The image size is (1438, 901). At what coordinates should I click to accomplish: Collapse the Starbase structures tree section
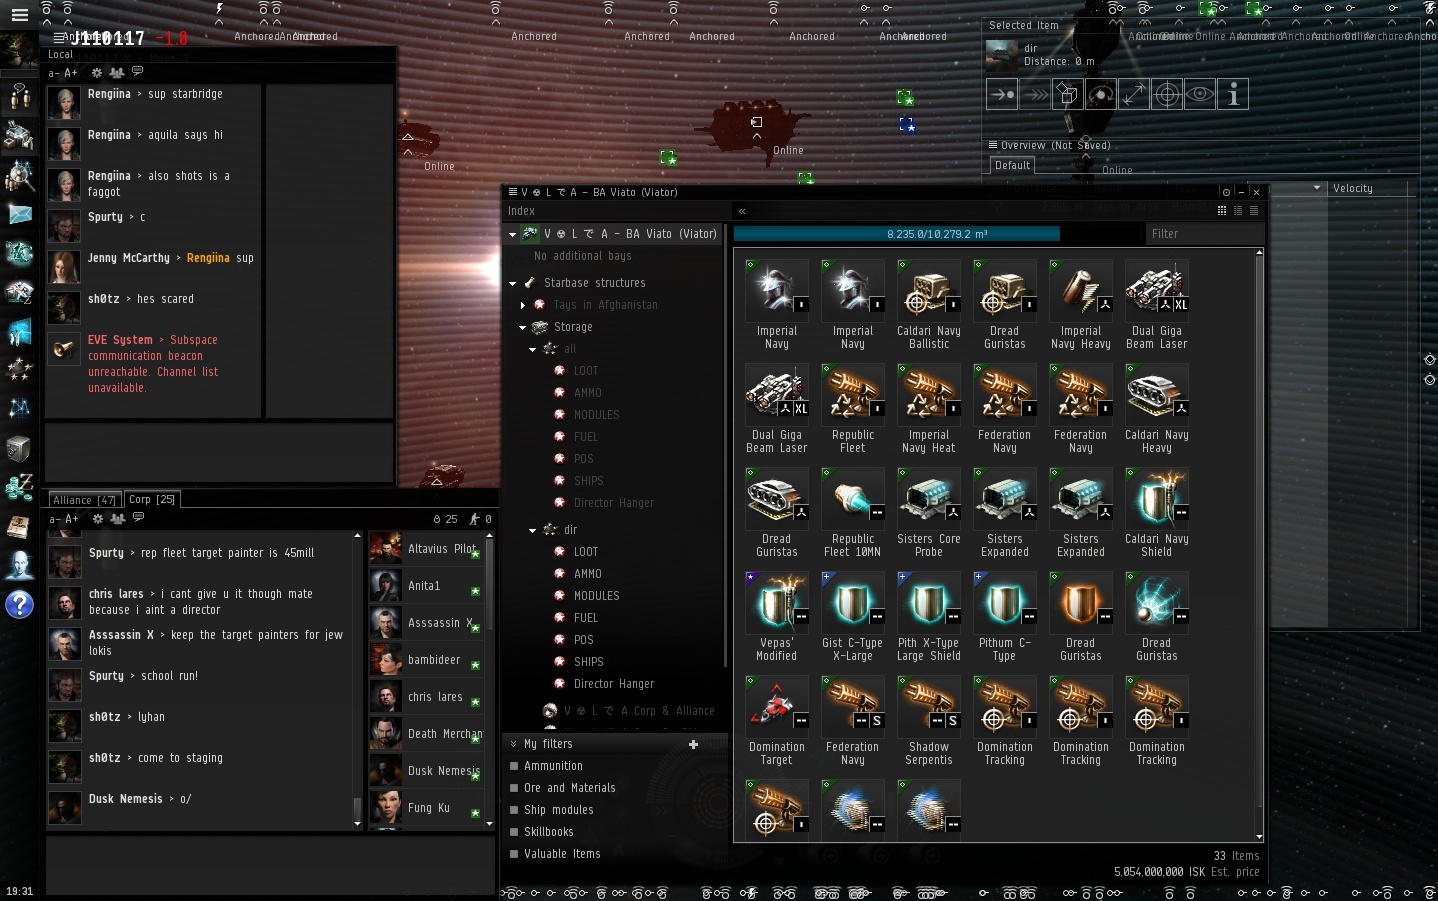[512, 283]
